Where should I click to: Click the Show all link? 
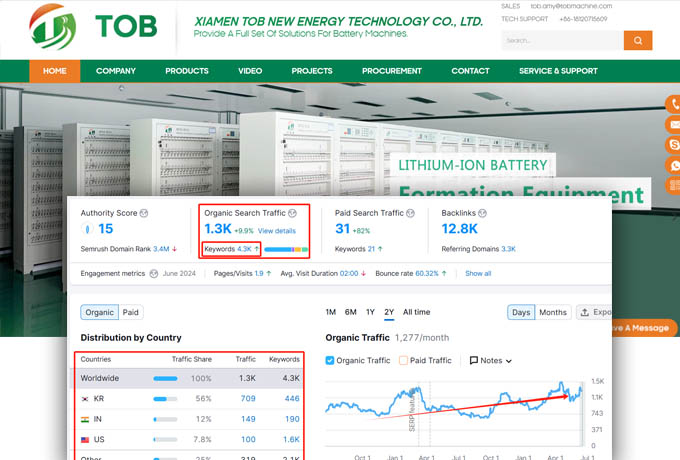point(478,274)
